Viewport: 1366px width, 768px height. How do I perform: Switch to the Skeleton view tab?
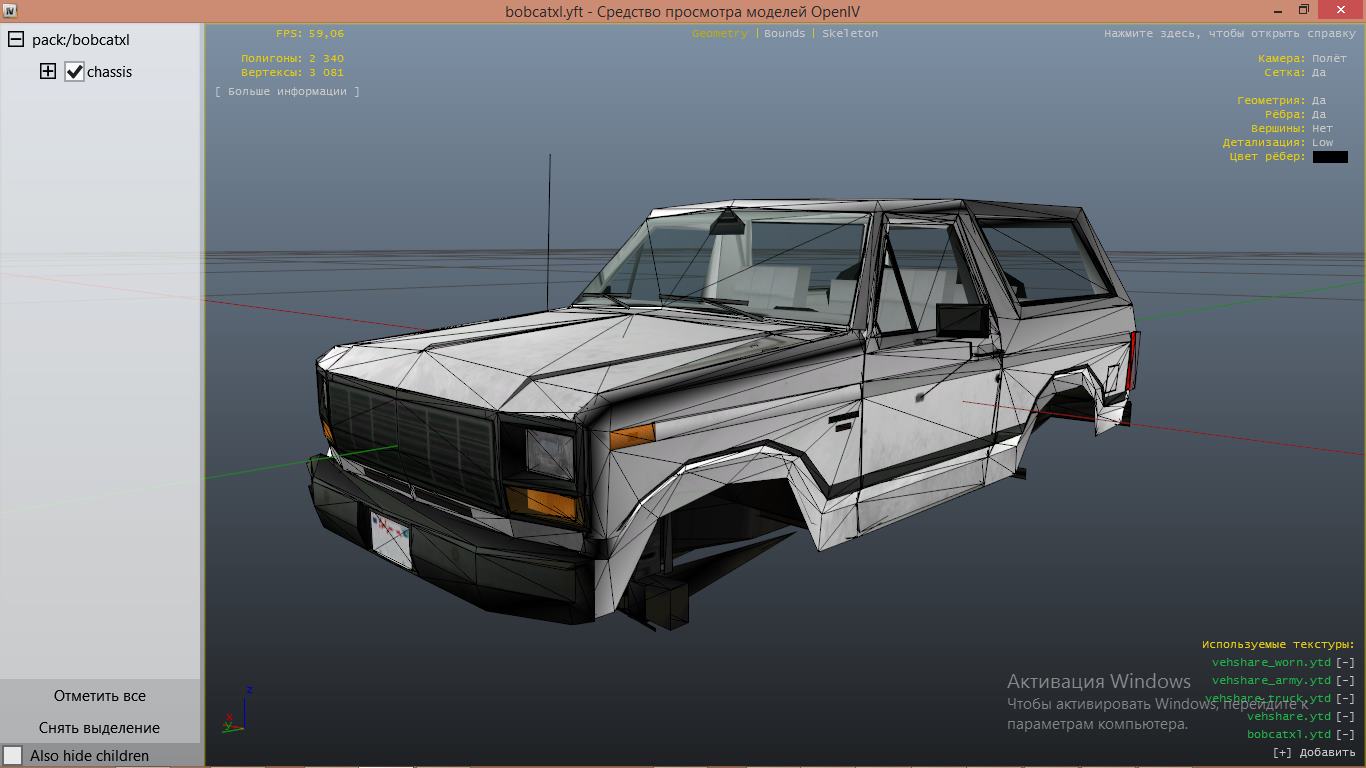849,33
